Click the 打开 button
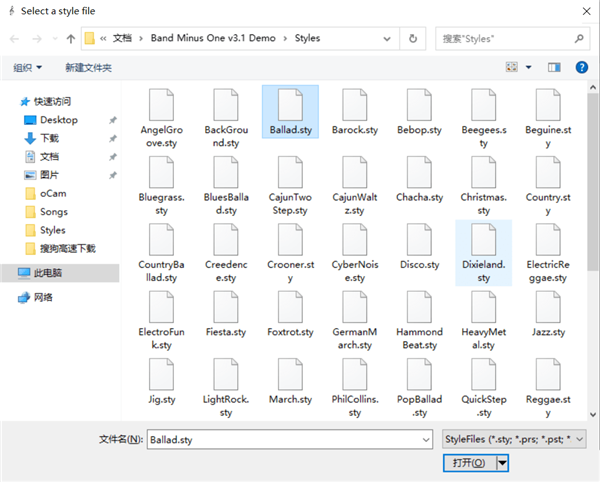Screen dimensions: 600x482 pos(468,462)
